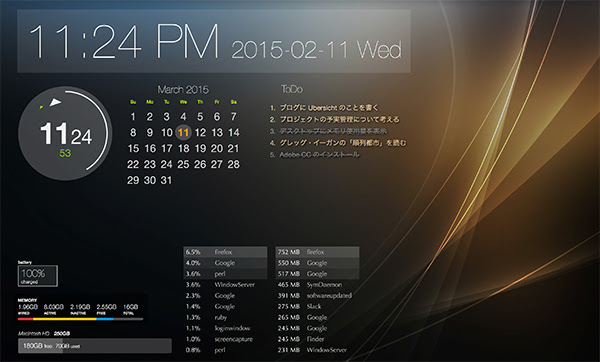Click calendar date 7
Image resolution: width=600 pixels, height=362 pixels.
pyautogui.click(x=233, y=116)
